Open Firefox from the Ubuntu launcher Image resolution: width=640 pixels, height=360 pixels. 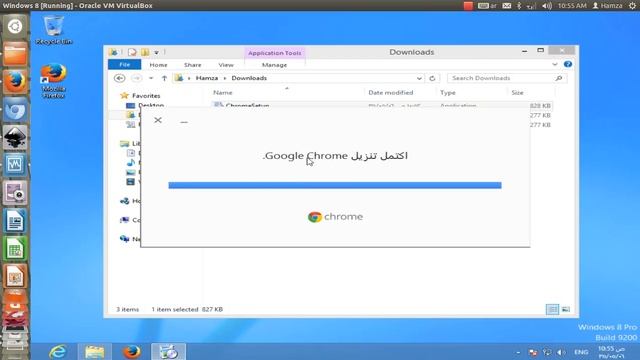coord(15,82)
